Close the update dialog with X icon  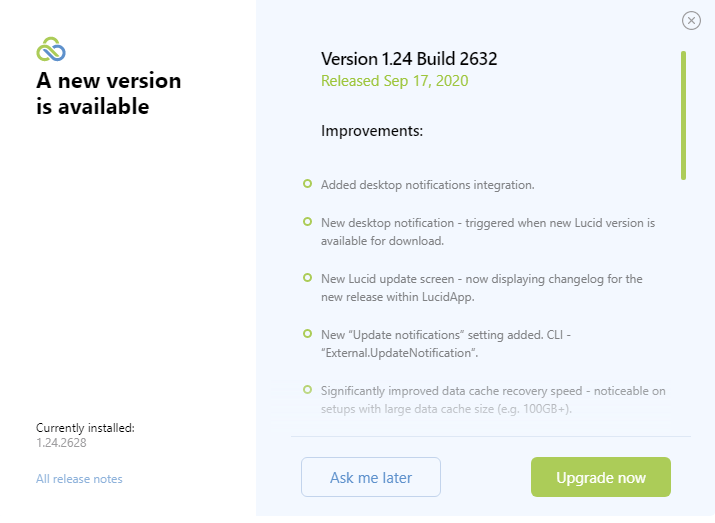point(691,21)
